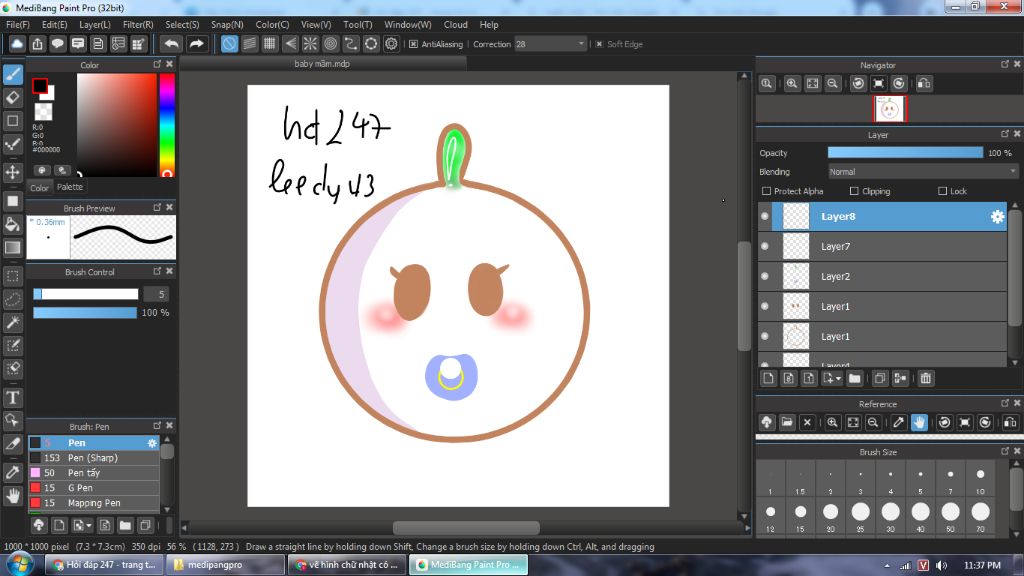Viewport: 1024px width, 576px height.
Task: Zoom out using Navigator magnifier minus
Action: pos(832,84)
